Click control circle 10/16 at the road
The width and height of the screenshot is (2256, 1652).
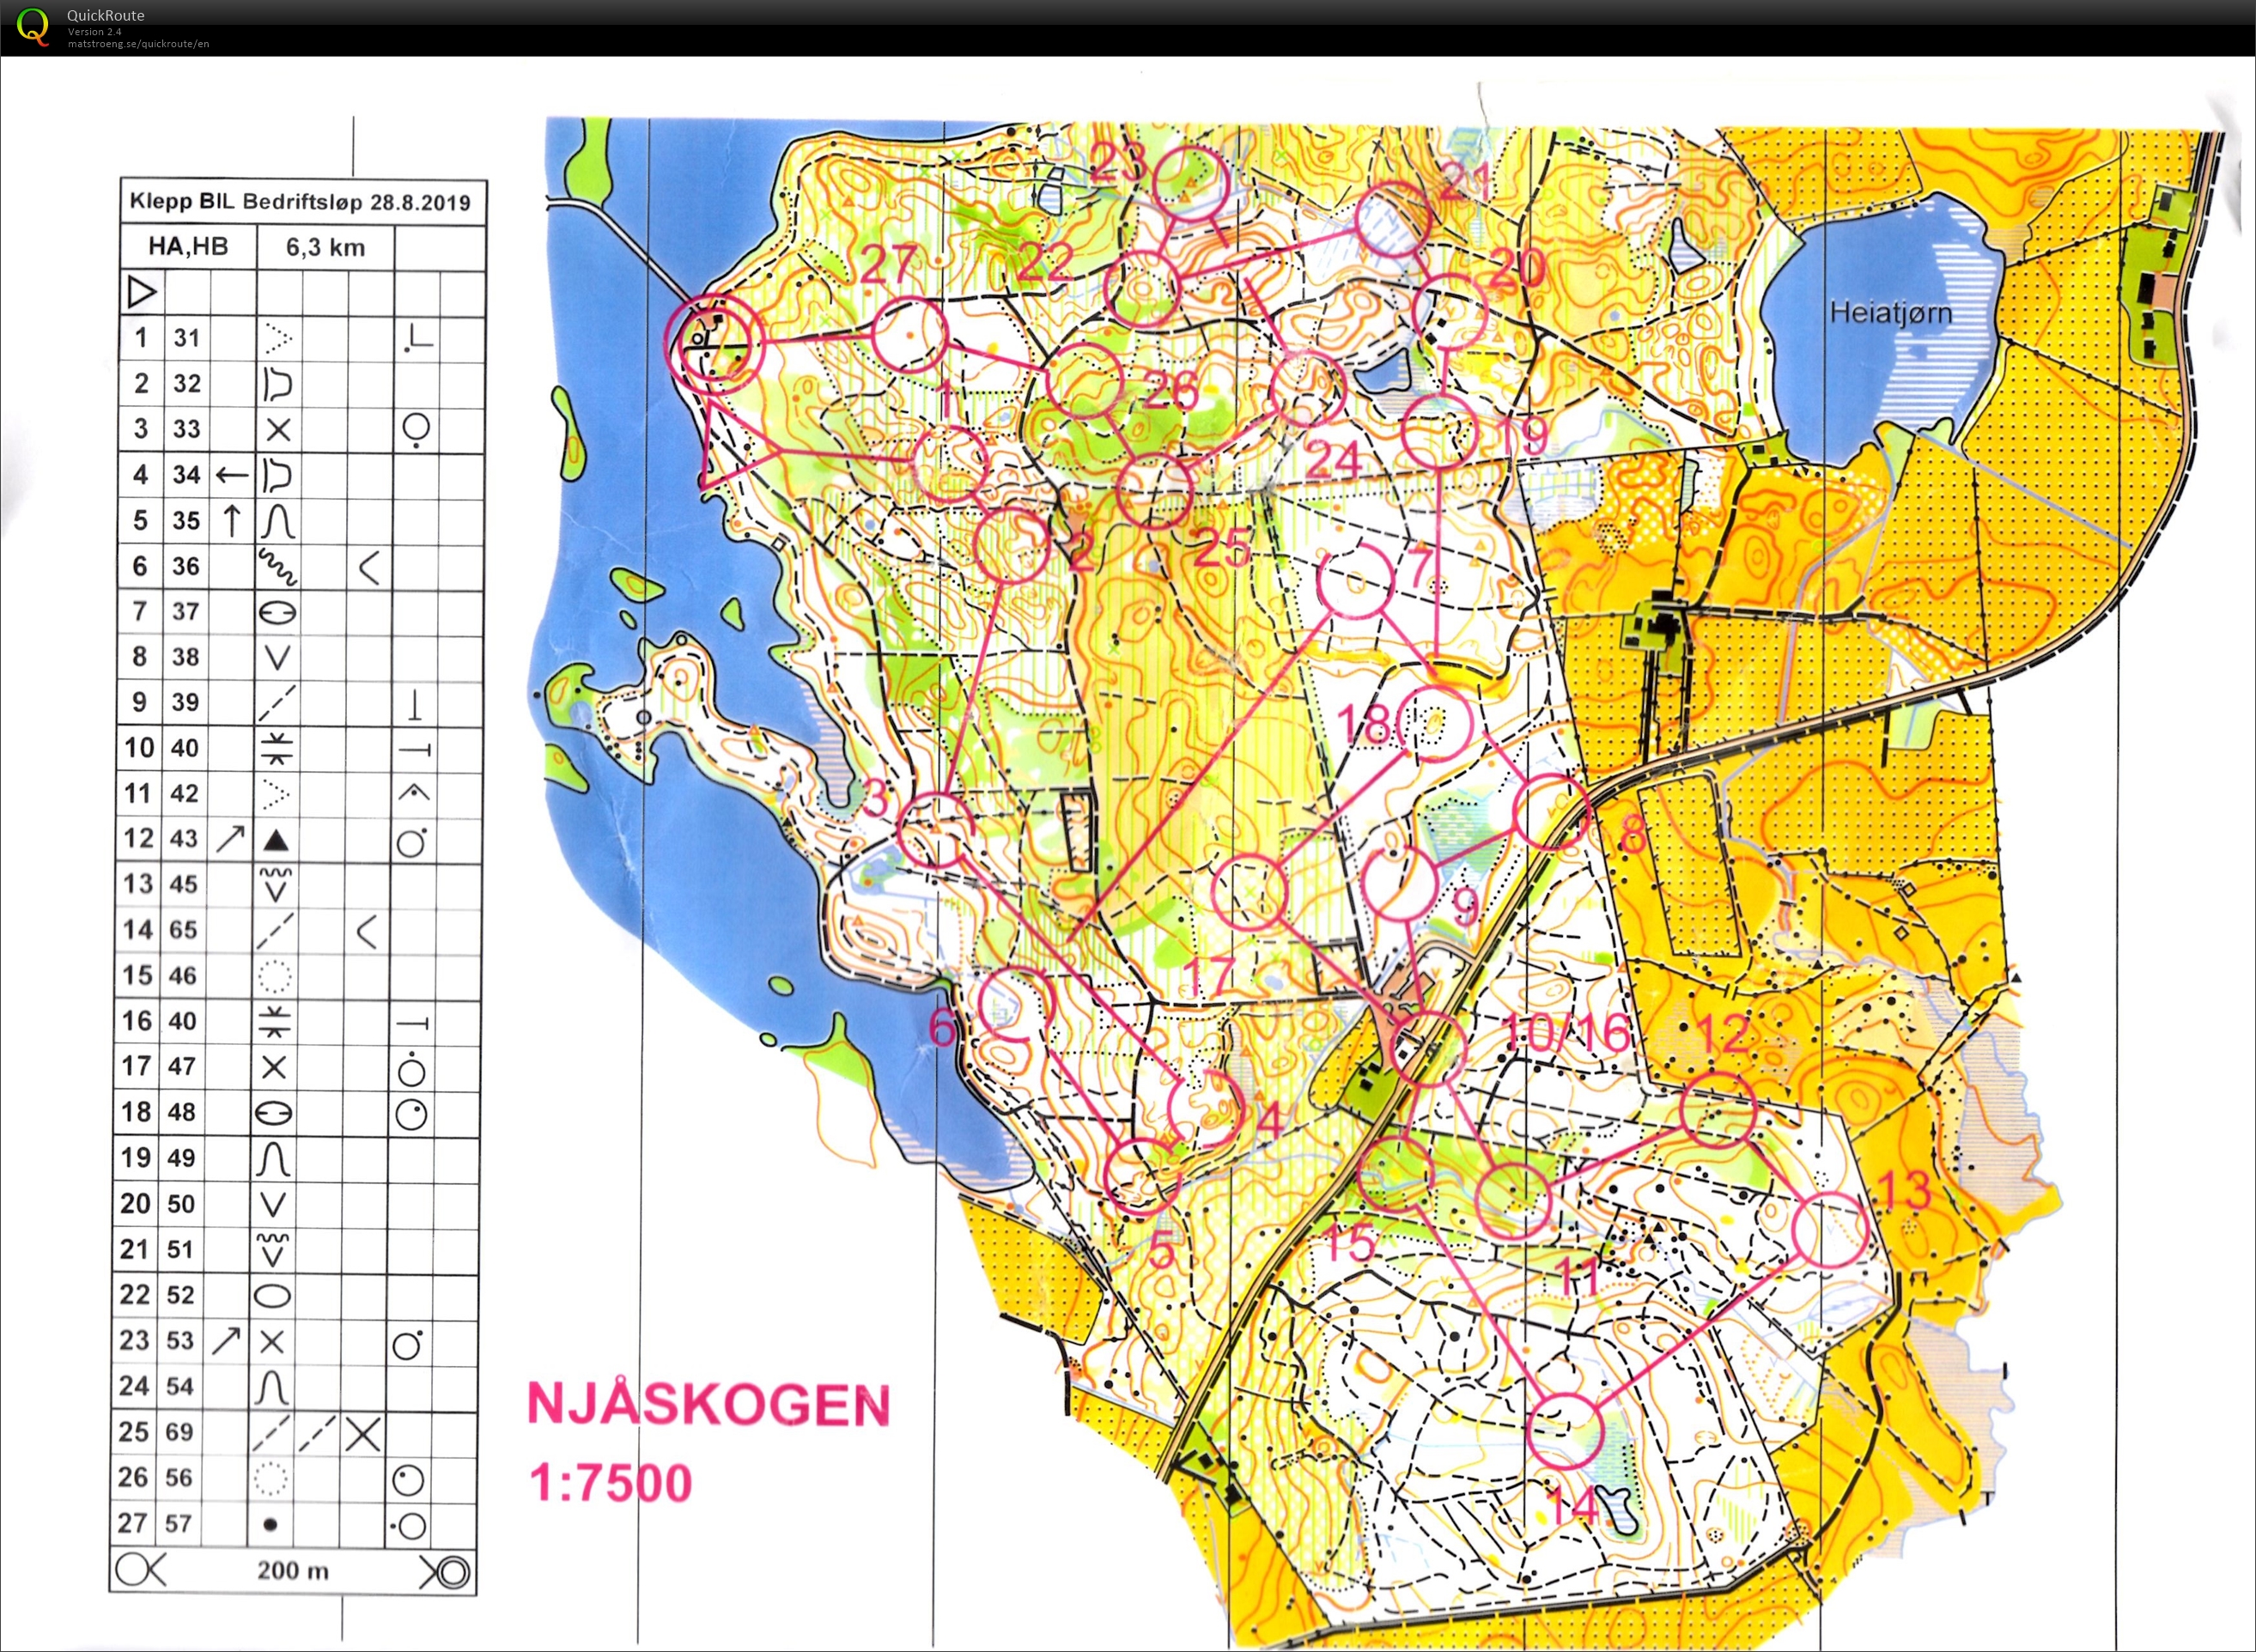(1430, 1048)
